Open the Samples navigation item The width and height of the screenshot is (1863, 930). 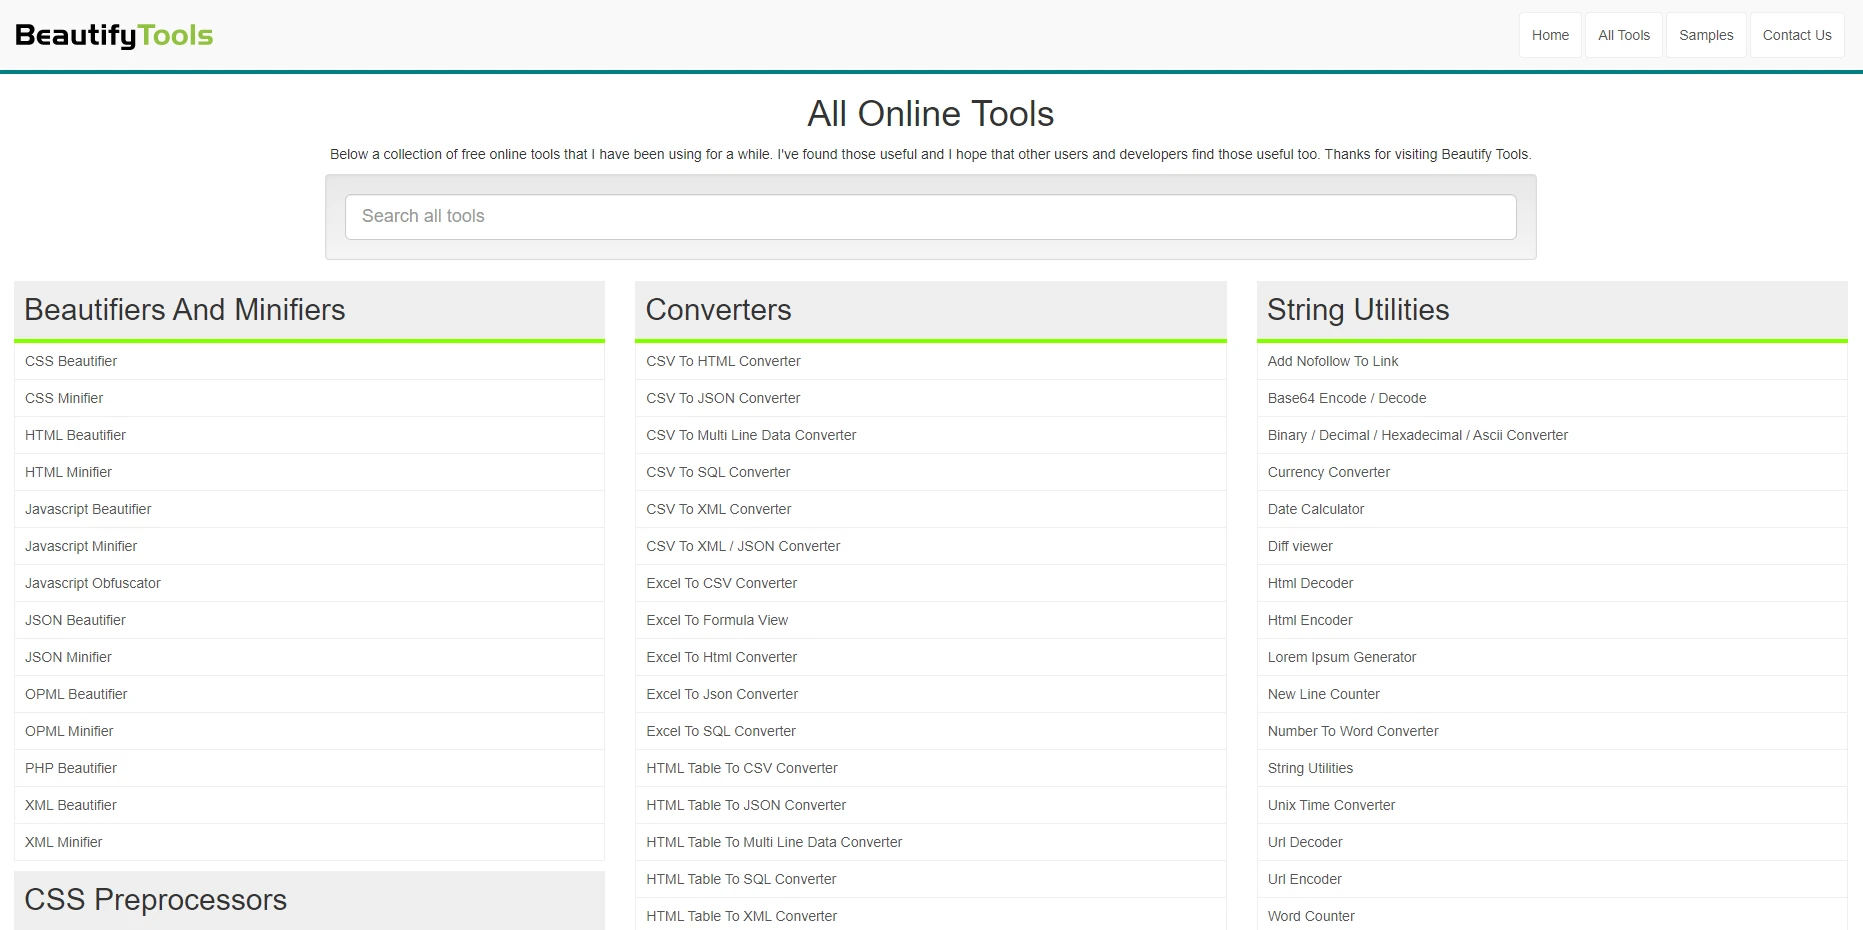pyautogui.click(x=1705, y=35)
